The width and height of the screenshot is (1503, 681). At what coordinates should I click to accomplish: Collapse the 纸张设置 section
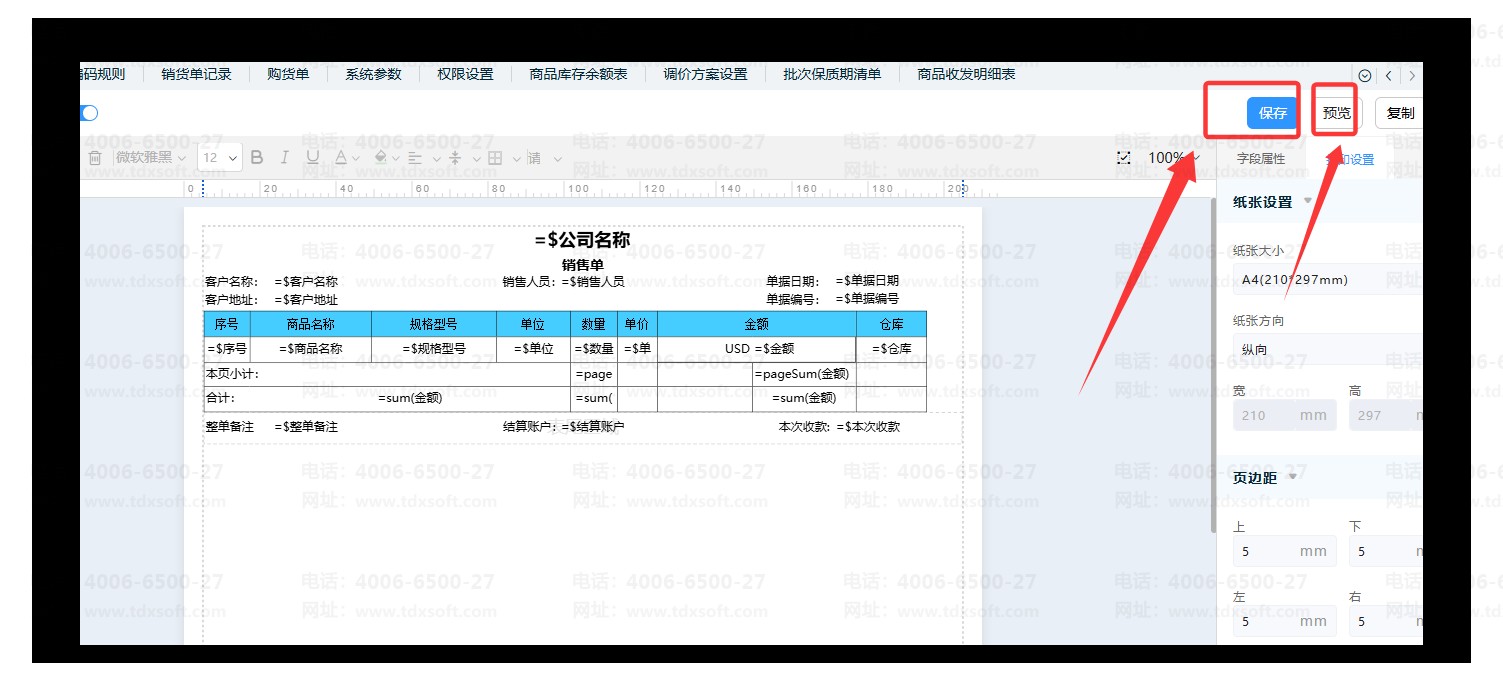1307,201
